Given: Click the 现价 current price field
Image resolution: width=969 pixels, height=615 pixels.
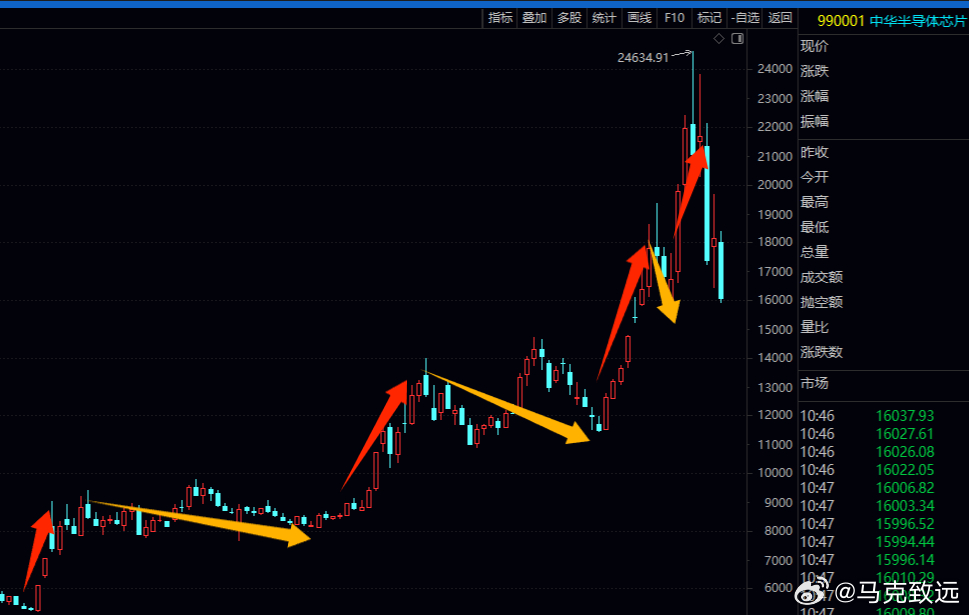Looking at the screenshot, I should coord(814,46).
